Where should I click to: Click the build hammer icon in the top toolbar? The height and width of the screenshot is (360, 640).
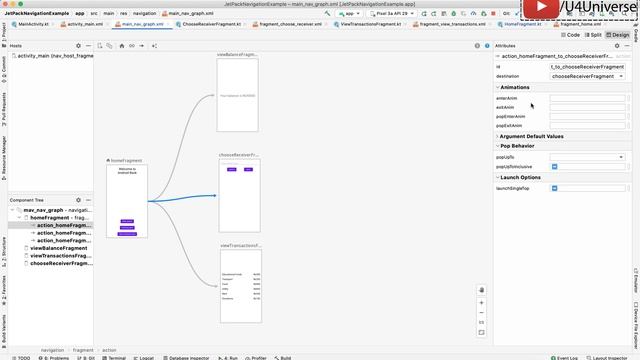327,13
